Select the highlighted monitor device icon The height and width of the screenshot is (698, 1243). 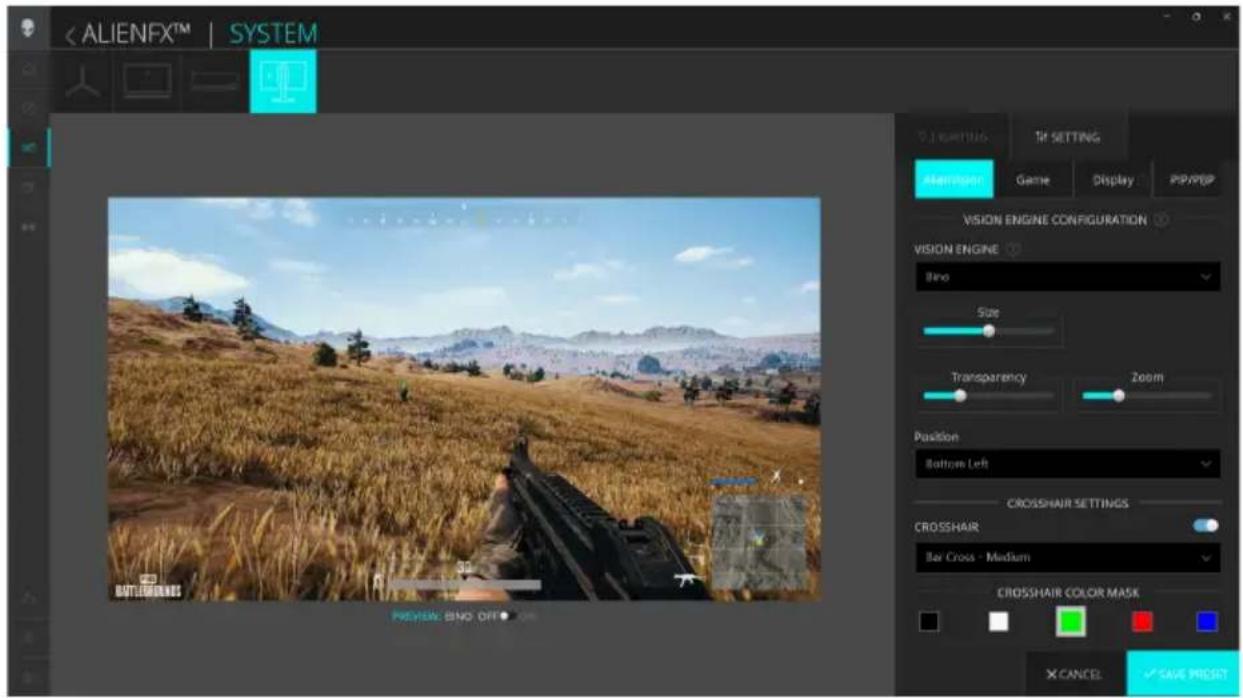pos(283,81)
